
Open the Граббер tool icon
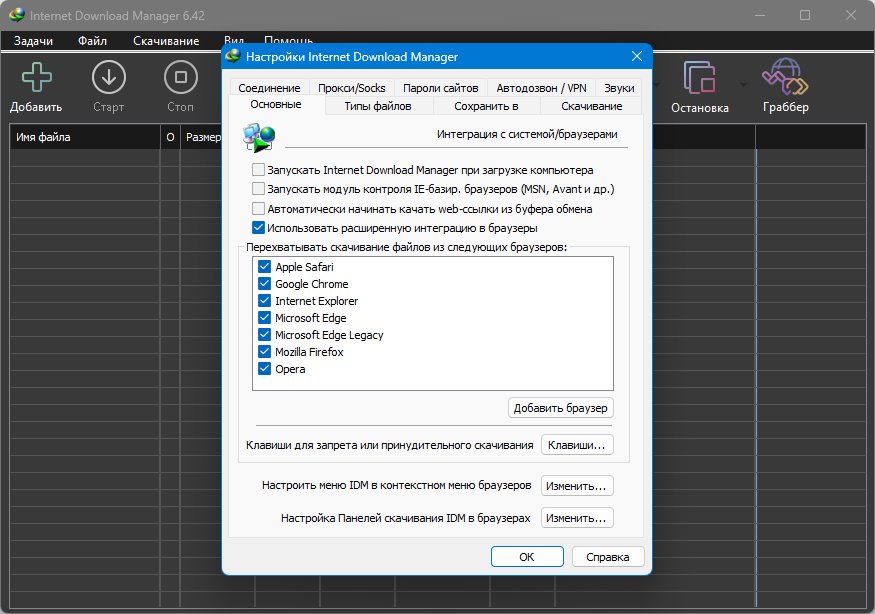(785, 77)
